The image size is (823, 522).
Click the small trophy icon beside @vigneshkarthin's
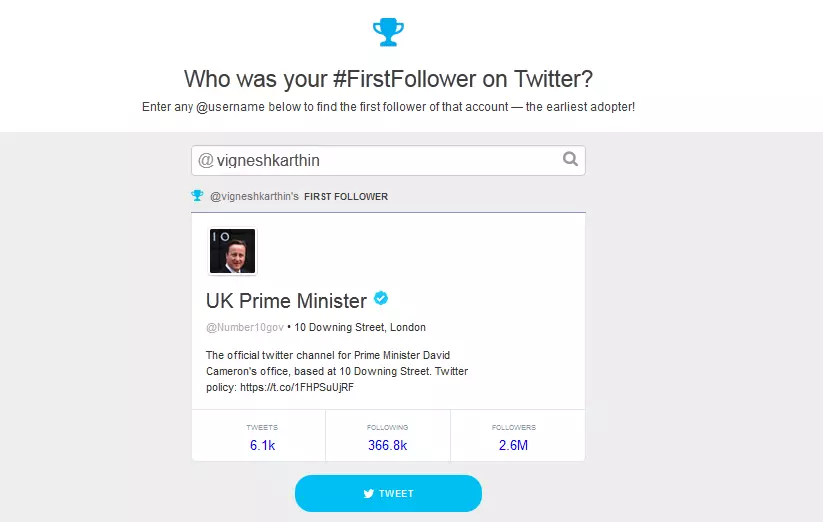point(197,196)
